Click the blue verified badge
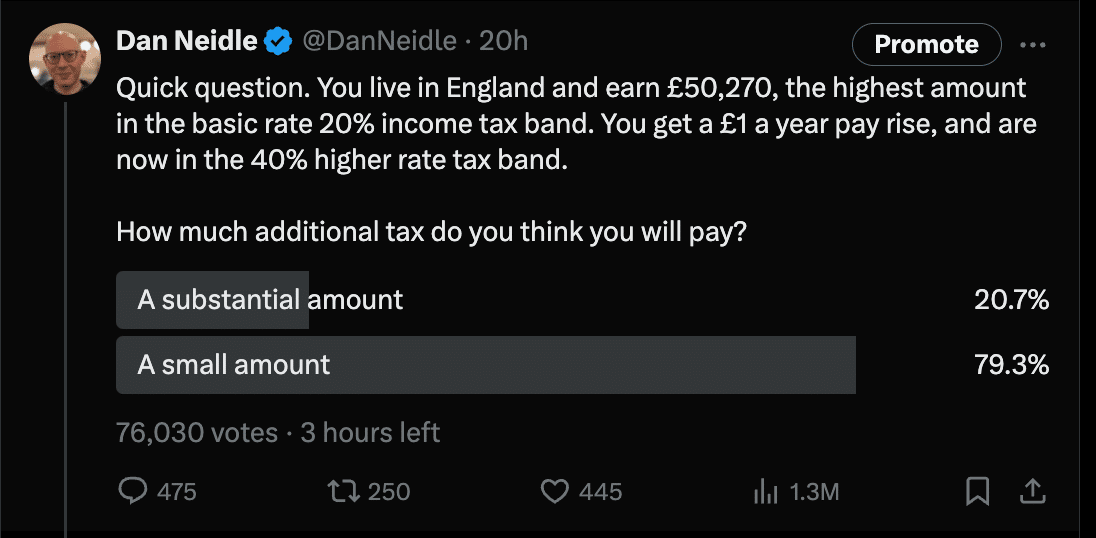Screen dimensions: 1096x538 click(277, 42)
